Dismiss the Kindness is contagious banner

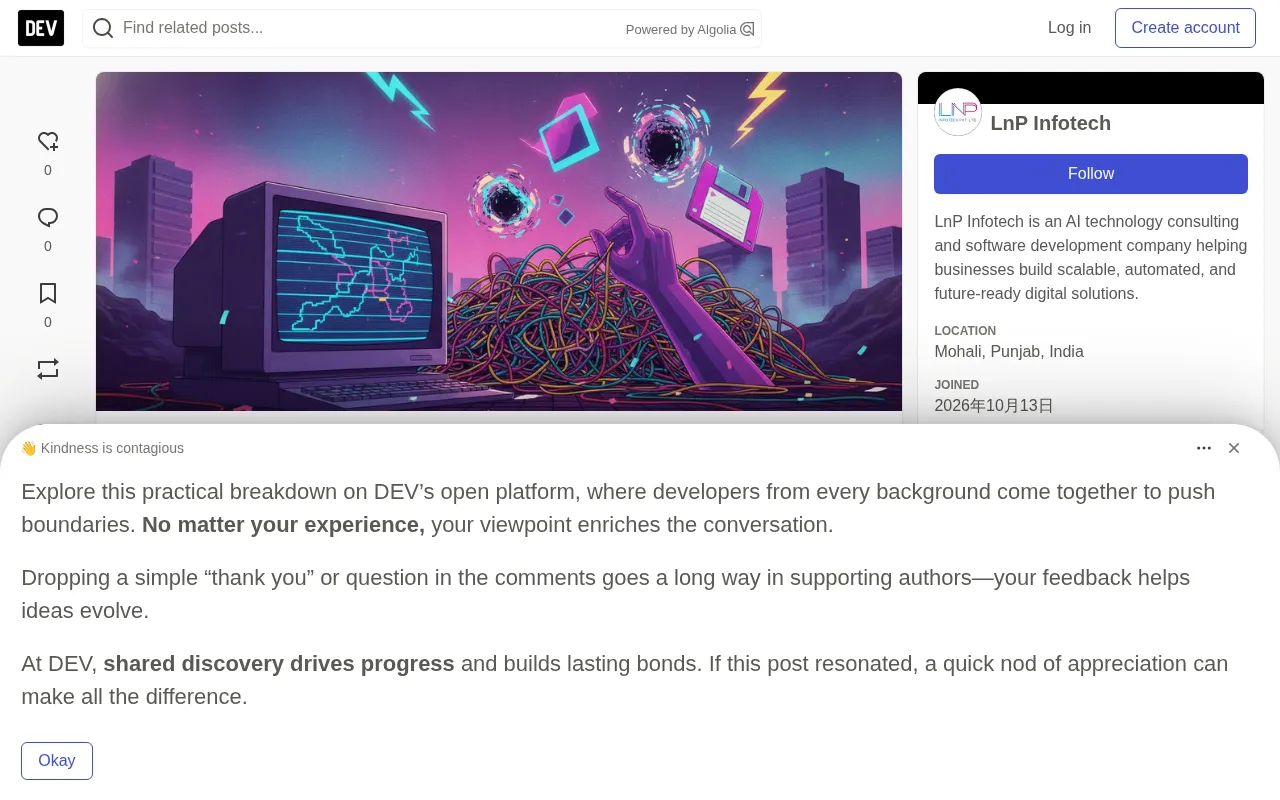click(1234, 448)
